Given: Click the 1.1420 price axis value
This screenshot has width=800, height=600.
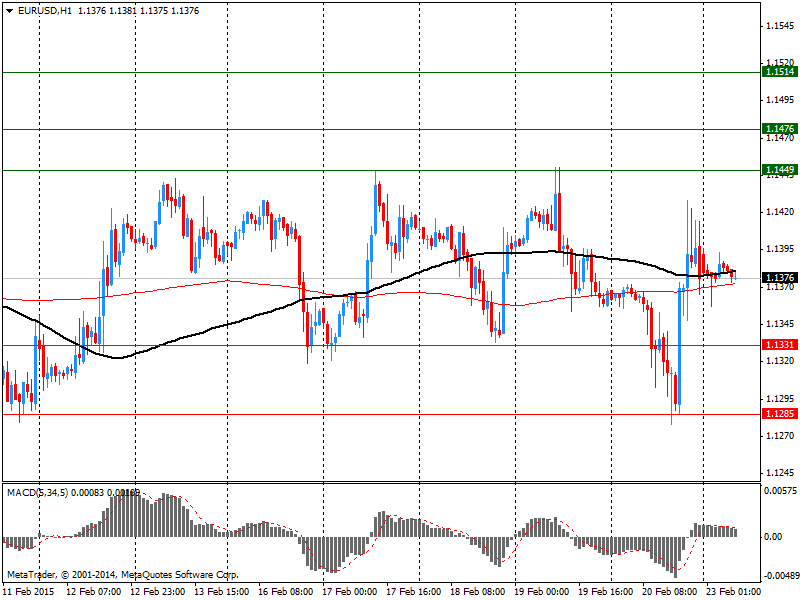Looking at the screenshot, I should (781, 212).
